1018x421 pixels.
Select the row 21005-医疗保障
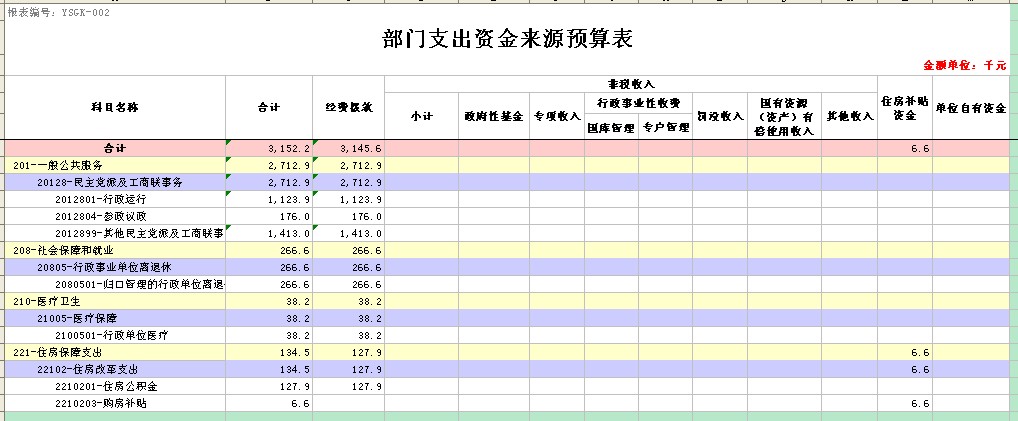(x=509, y=318)
